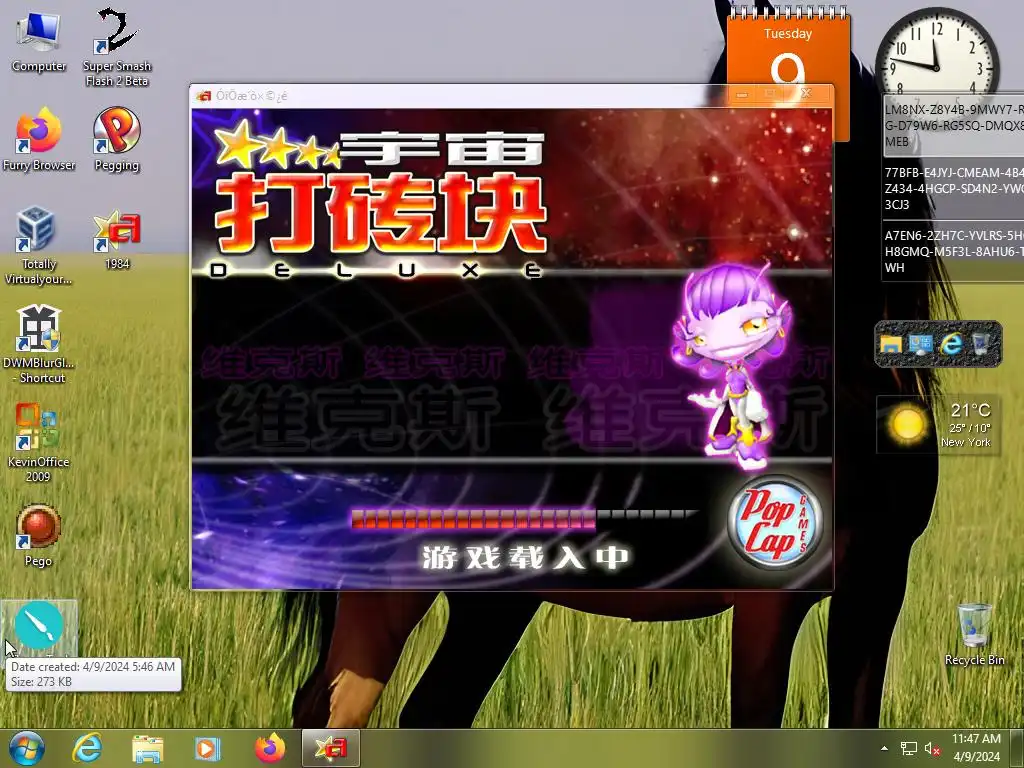Select the DWMBlurGl... Shortcut icon

[39, 345]
